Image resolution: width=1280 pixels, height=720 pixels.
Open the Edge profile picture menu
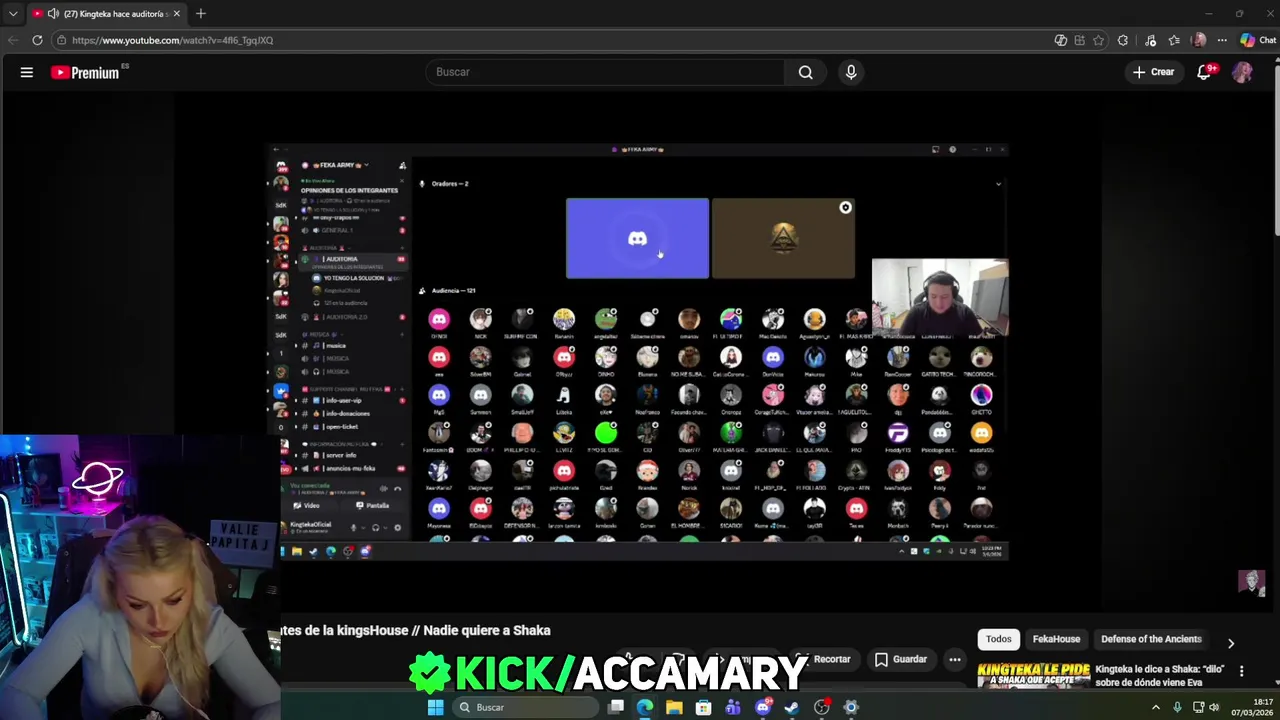[1199, 40]
